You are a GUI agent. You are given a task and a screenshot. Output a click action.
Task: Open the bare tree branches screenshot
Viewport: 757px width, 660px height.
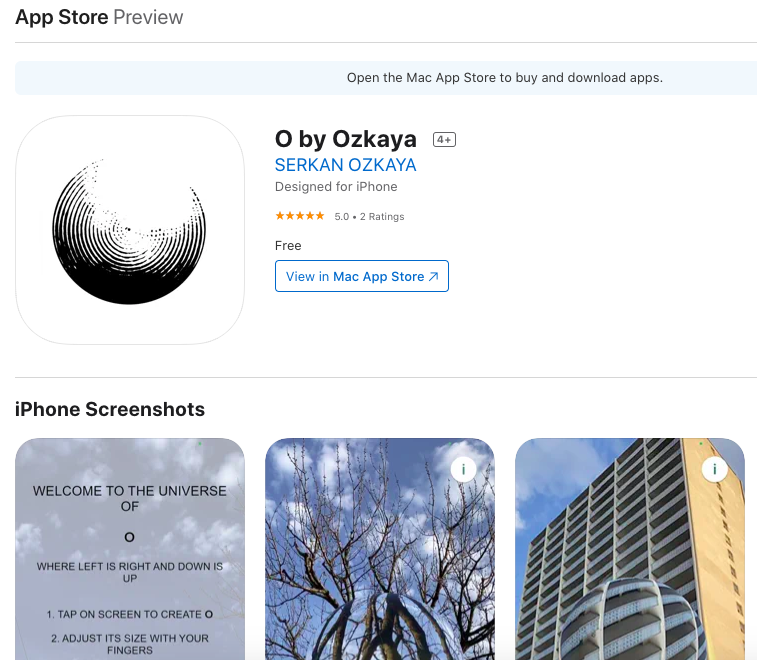pyautogui.click(x=380, y=549)
